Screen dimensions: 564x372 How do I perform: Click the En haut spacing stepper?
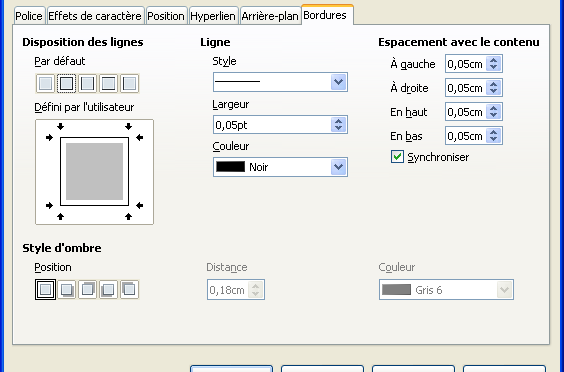494,112
